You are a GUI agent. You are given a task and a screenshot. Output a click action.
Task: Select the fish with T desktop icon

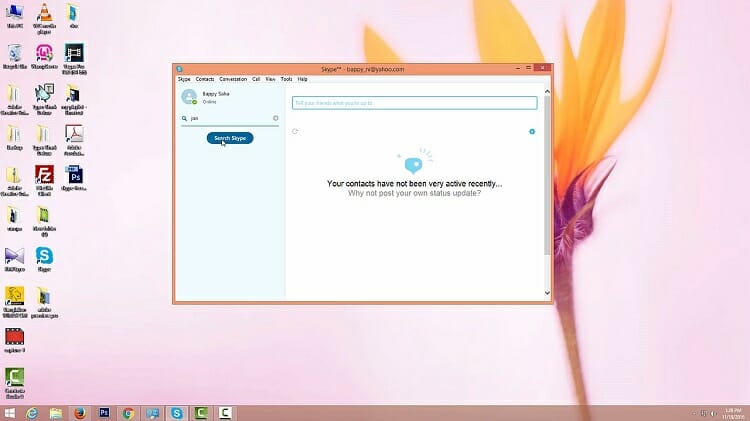(44, 100)
